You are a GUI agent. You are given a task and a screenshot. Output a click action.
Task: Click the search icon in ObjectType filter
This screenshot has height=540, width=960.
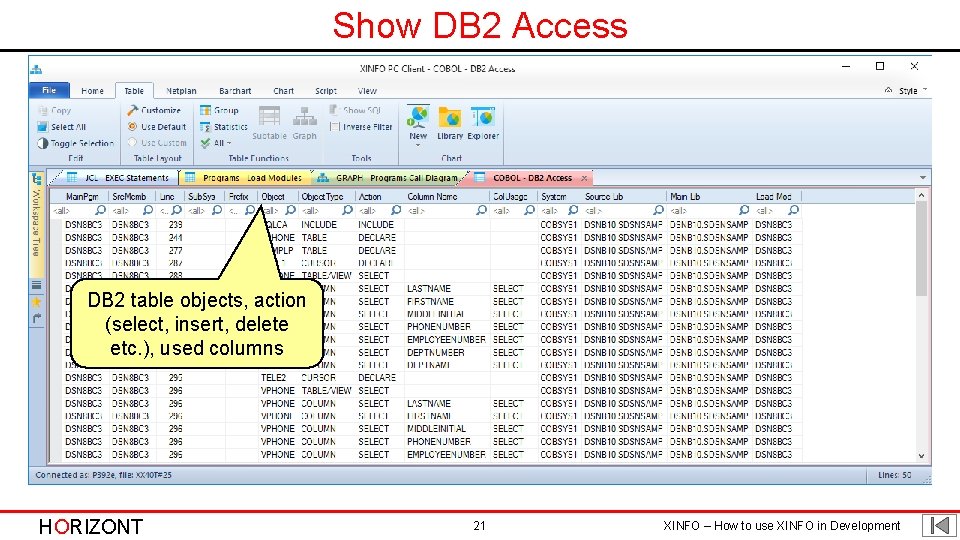pyautogui.click(x=347, y=210)
